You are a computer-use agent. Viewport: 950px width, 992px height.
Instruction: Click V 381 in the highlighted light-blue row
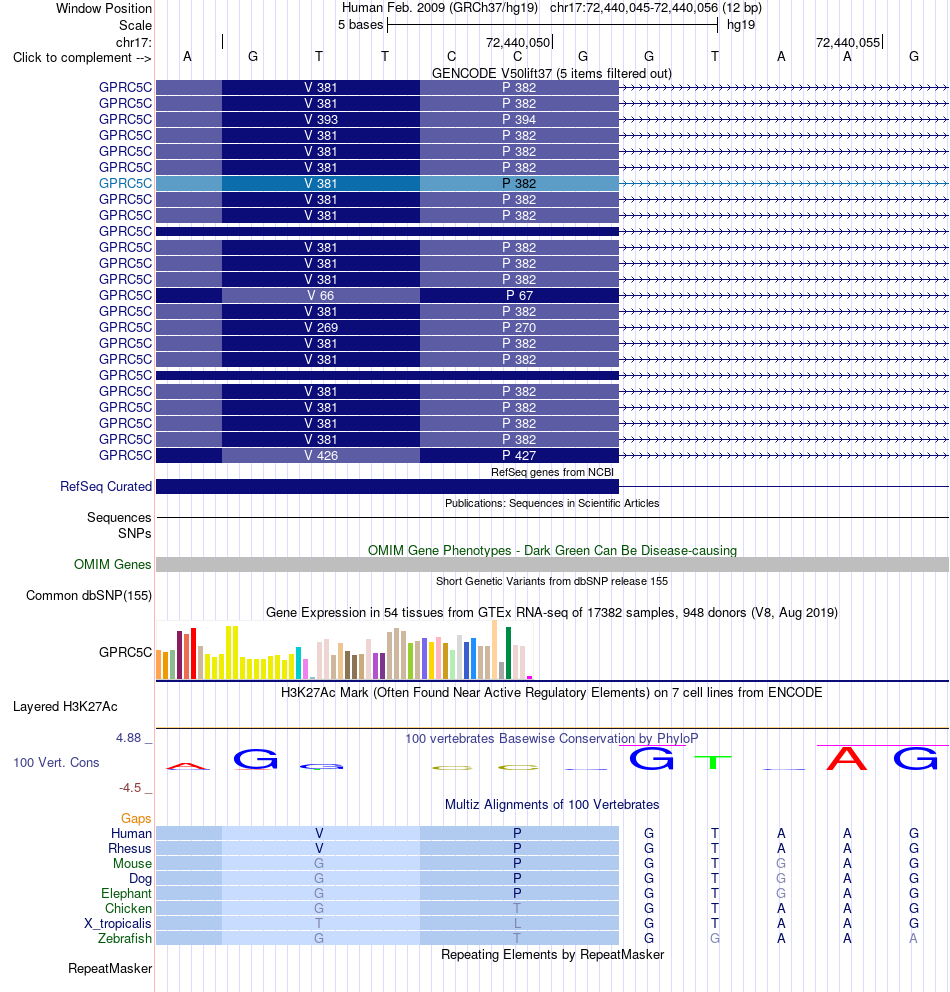pos(321,183)
